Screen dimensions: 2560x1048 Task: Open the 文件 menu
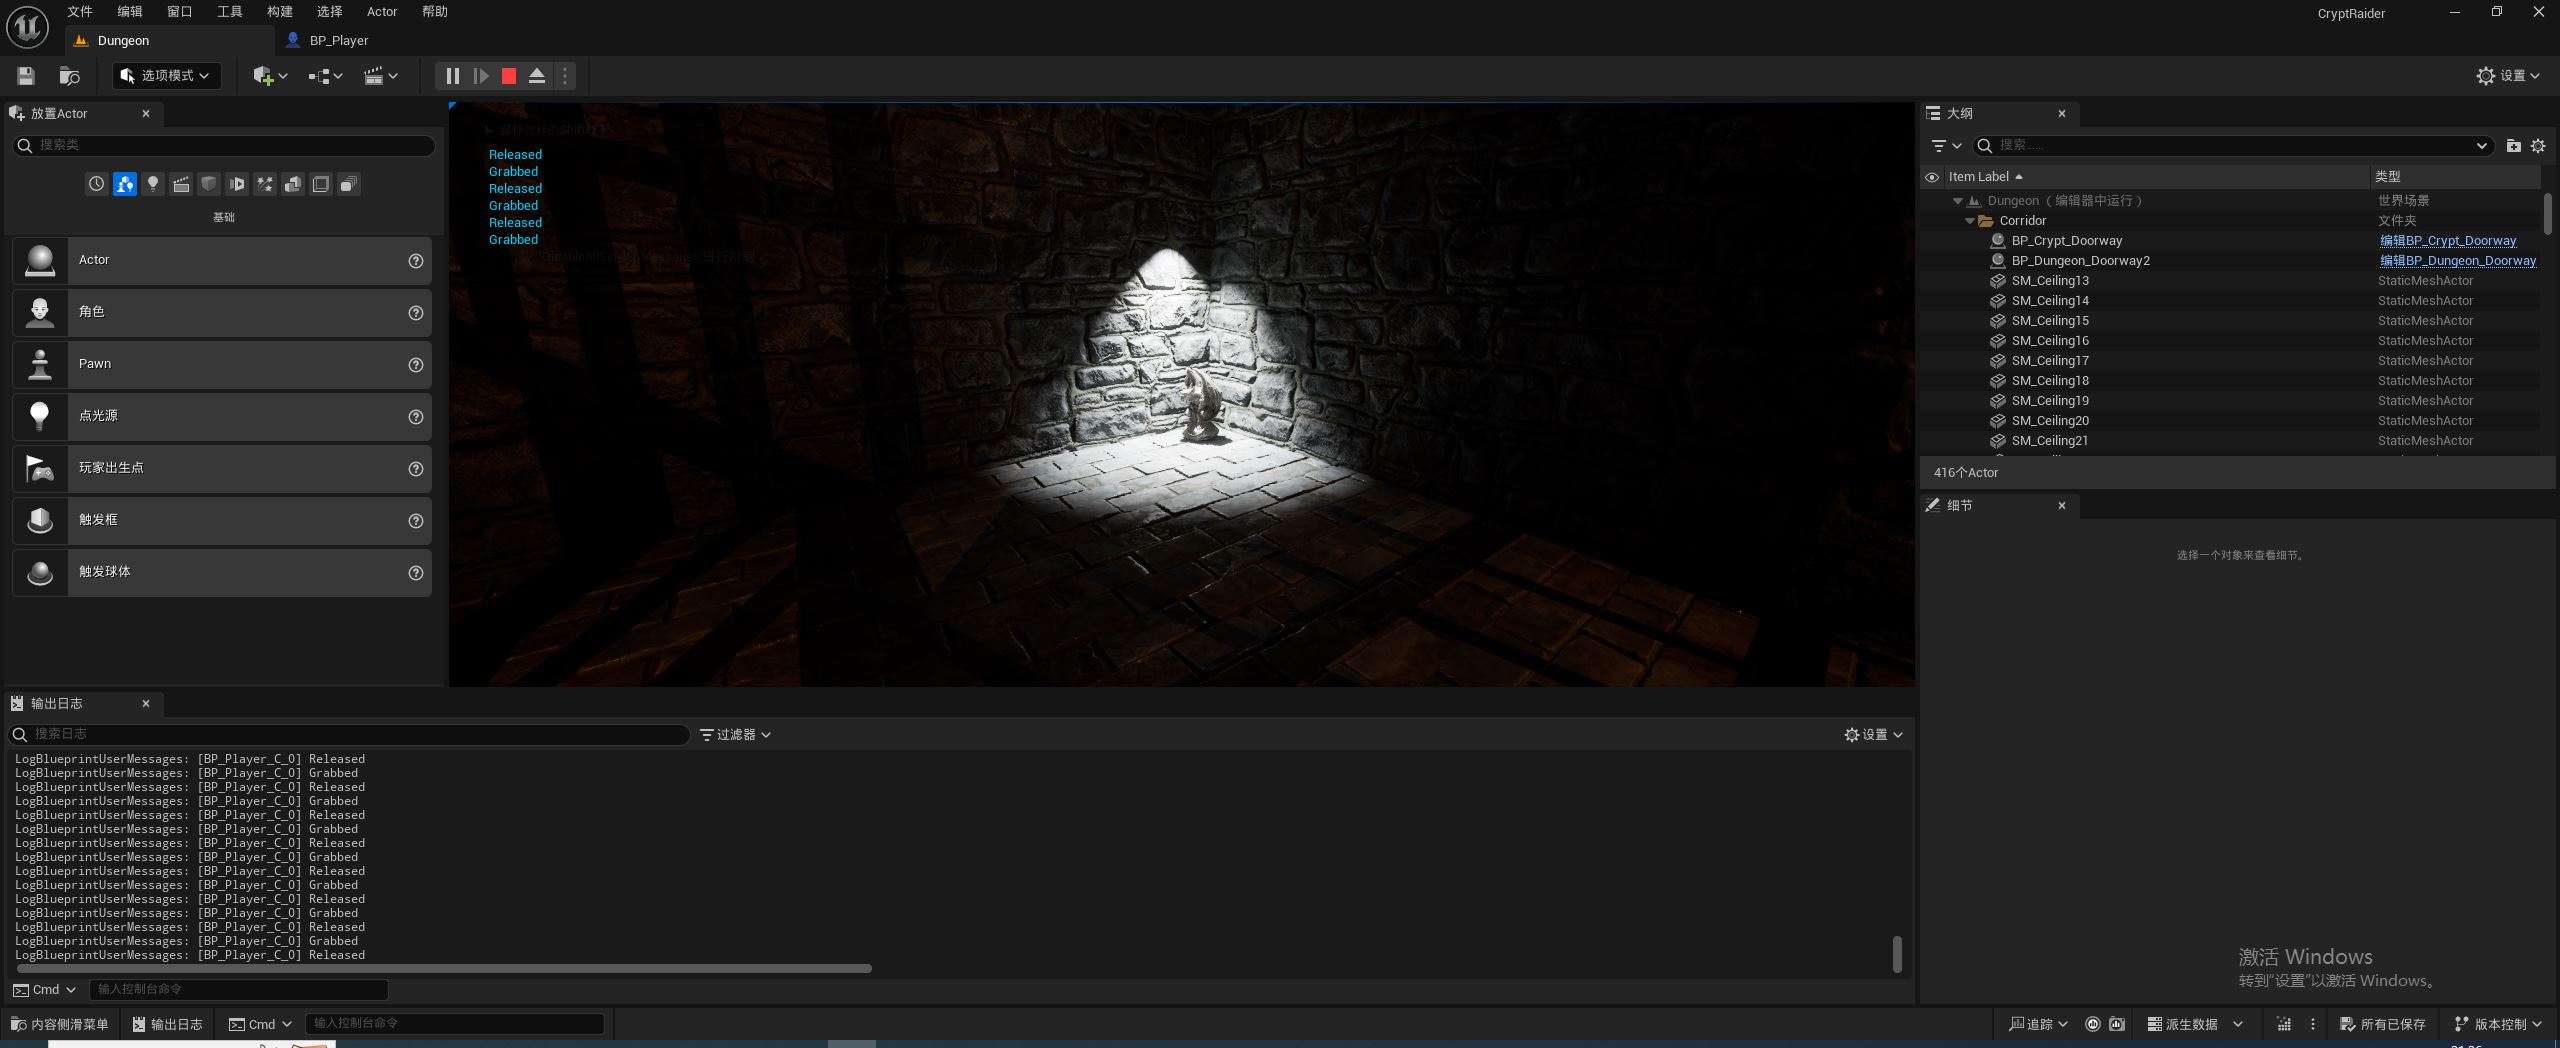pyautogui.click(x=80, y=12)
